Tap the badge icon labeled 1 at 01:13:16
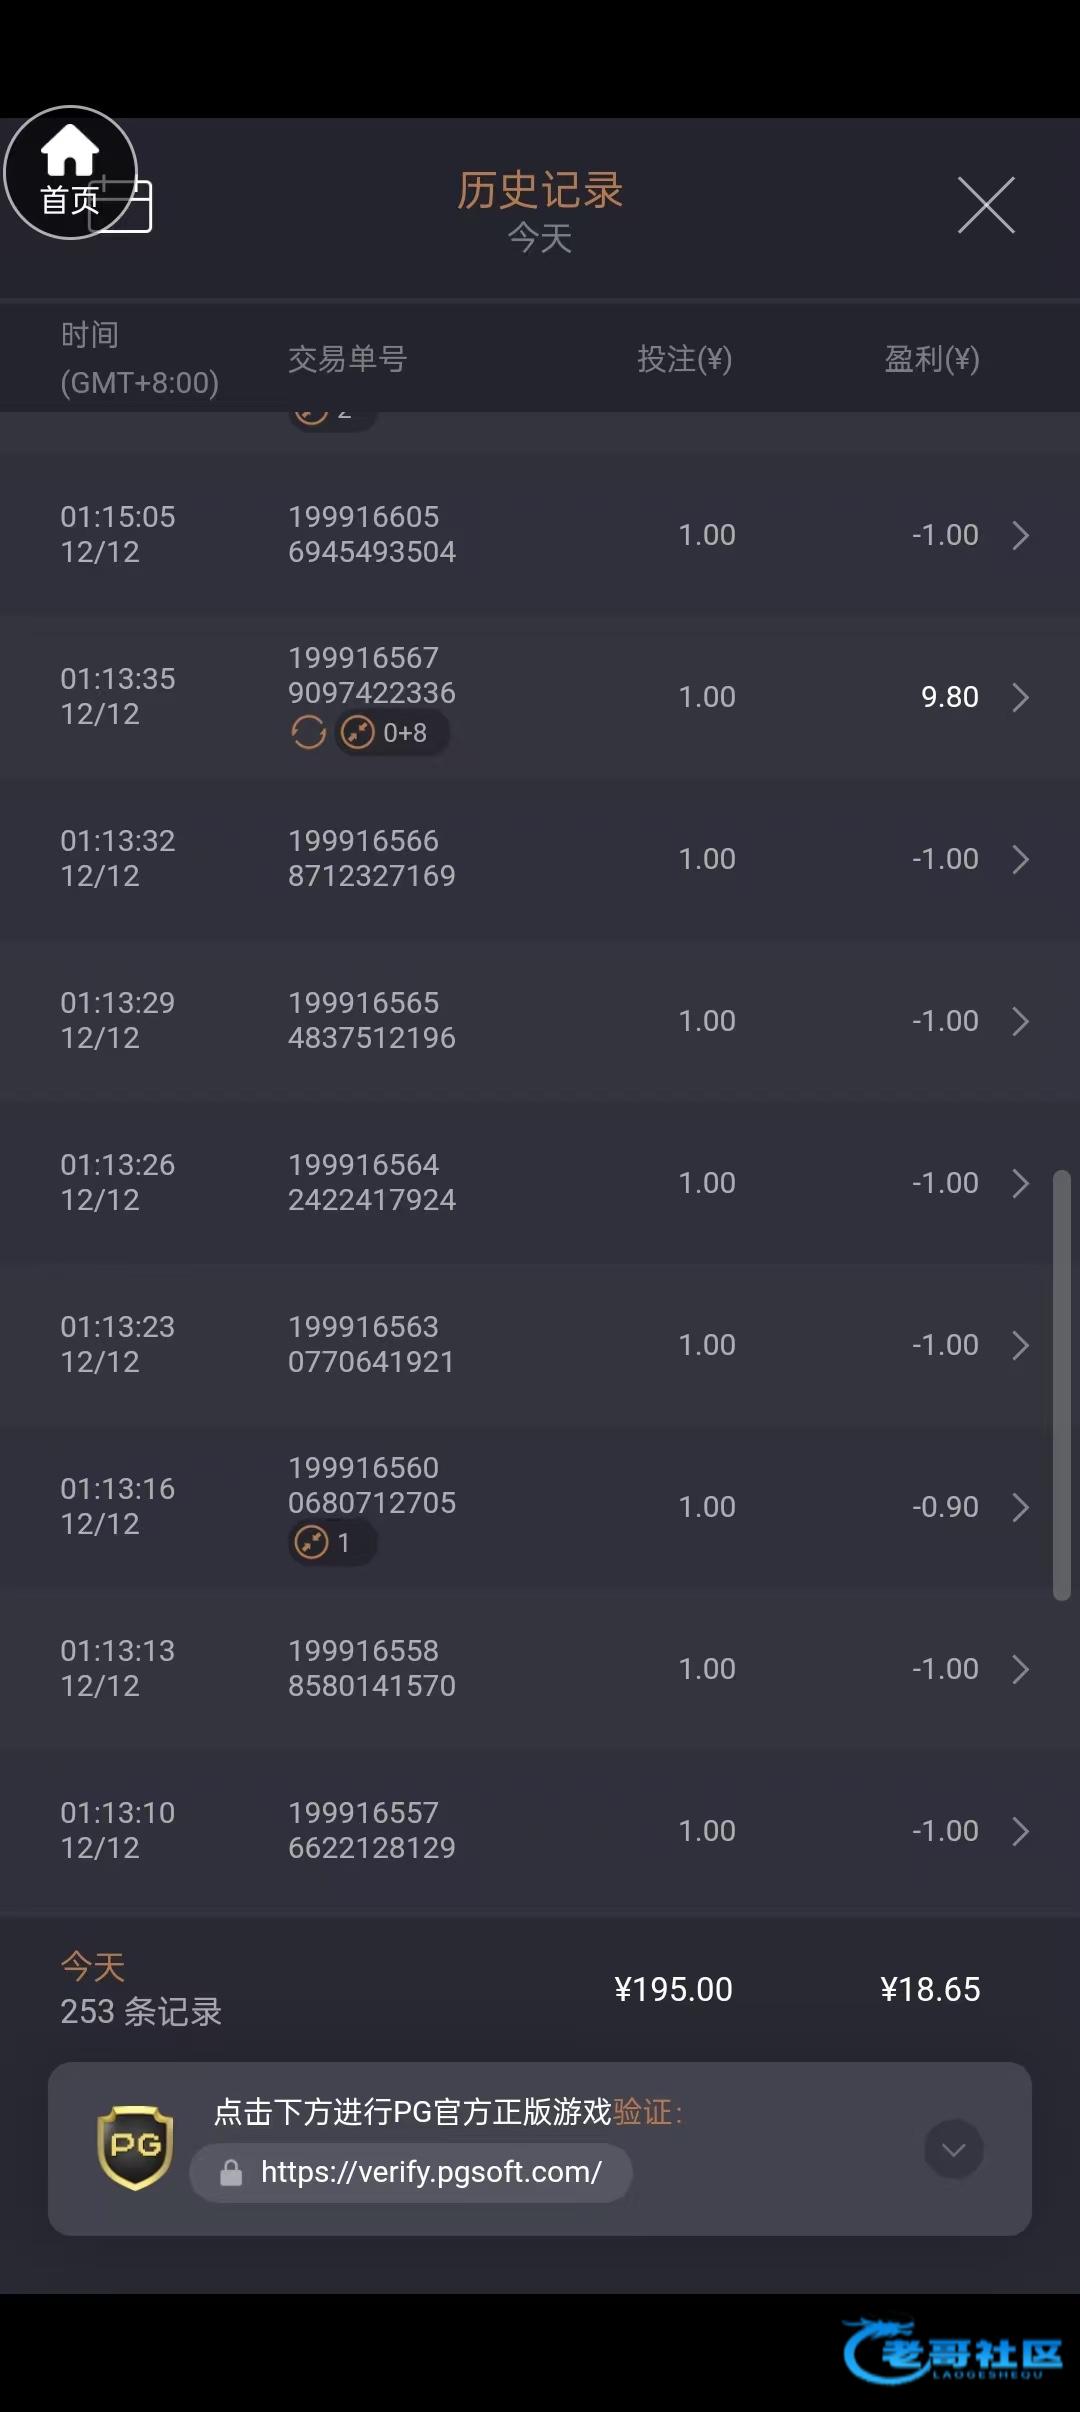The height and width of the screenshot is (2412, 1080). pos(312,1543)
